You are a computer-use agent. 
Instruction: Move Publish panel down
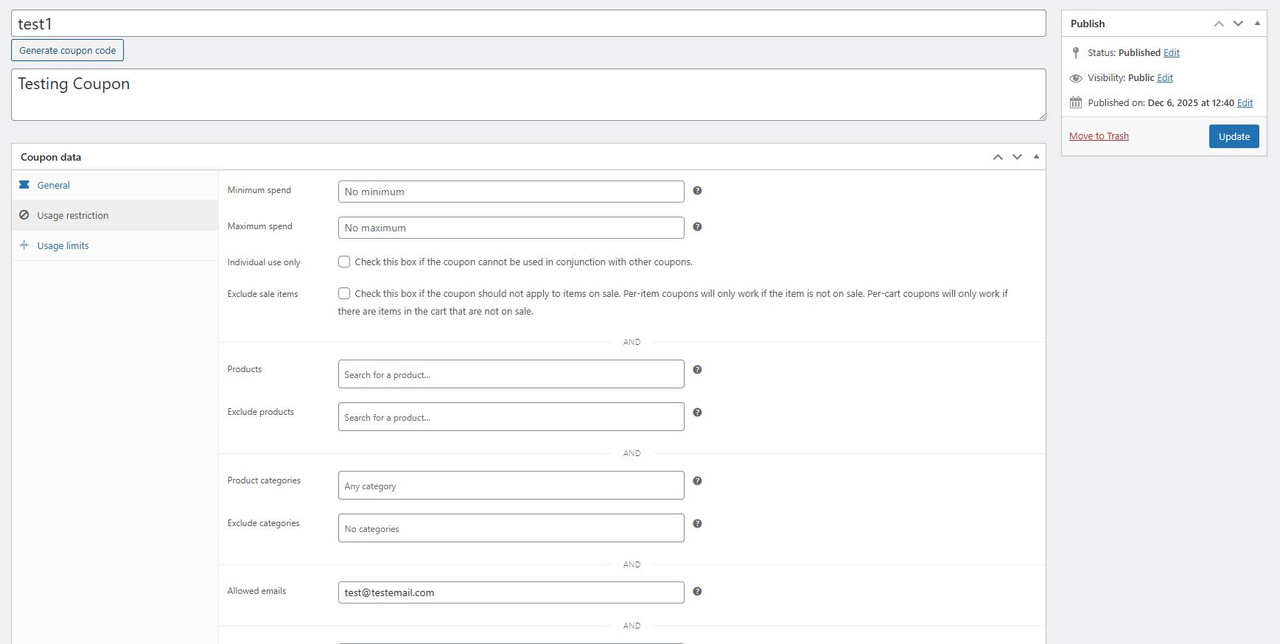[1238, 23]
